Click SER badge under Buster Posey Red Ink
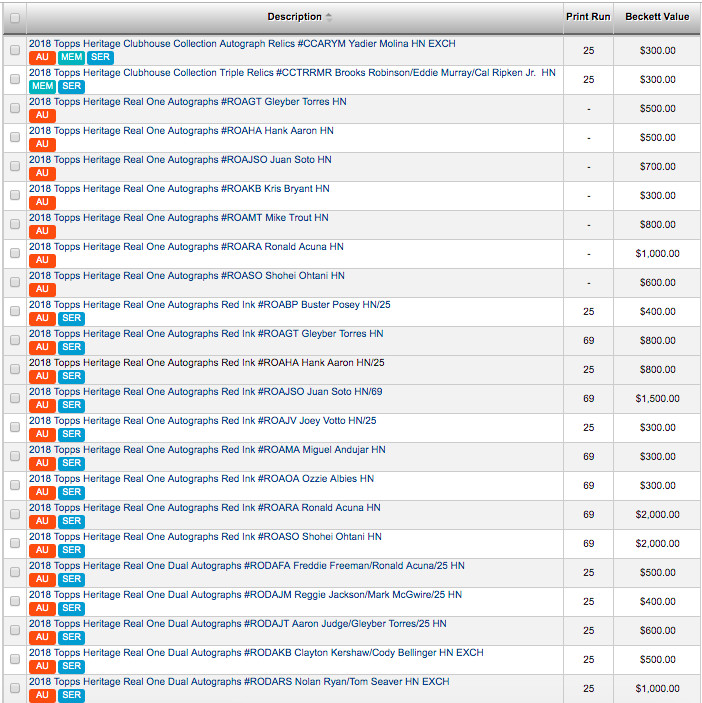Viewport: 702px width, 703px height. point(71,318)
